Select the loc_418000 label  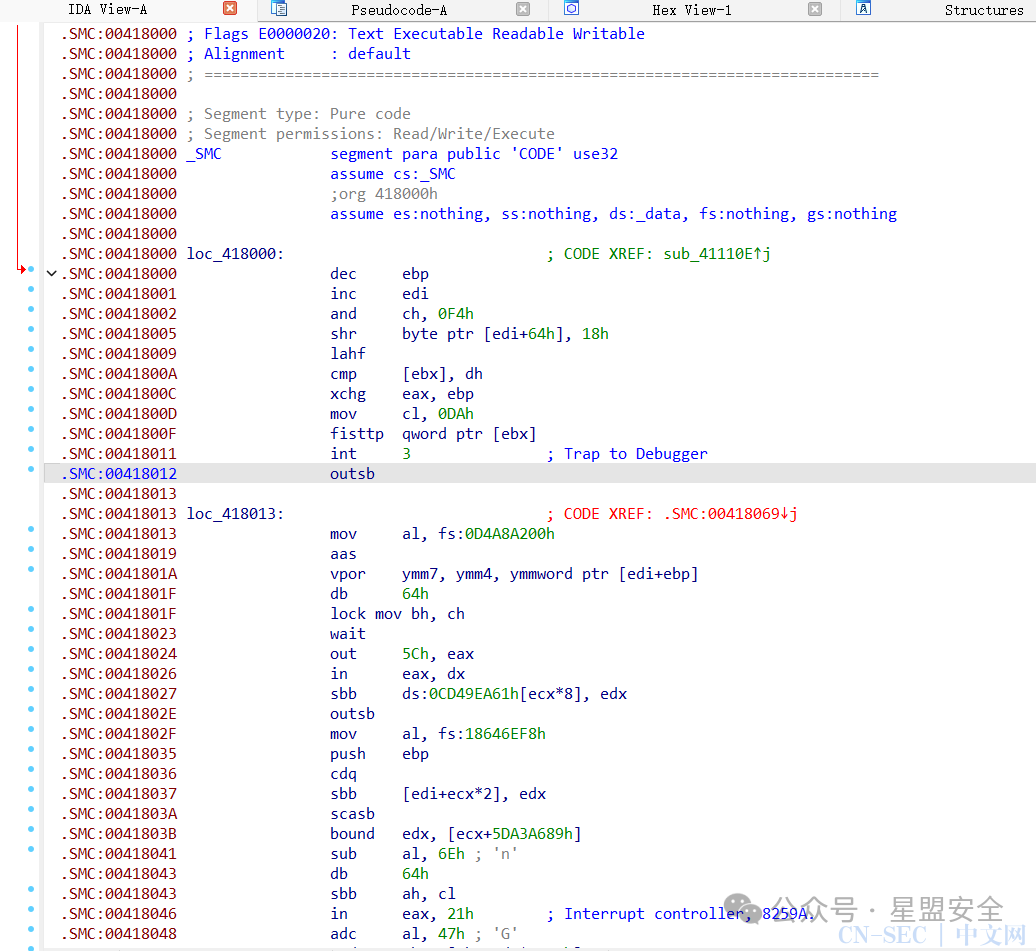(x=235, y=254)
